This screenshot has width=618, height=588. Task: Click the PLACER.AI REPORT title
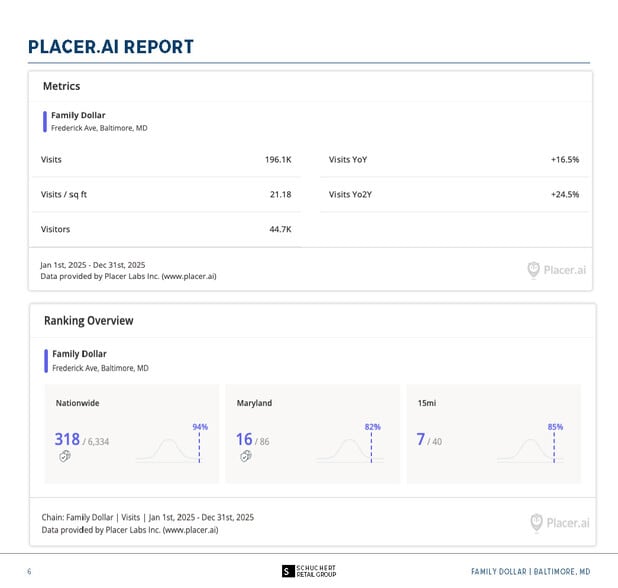point(110,47)
